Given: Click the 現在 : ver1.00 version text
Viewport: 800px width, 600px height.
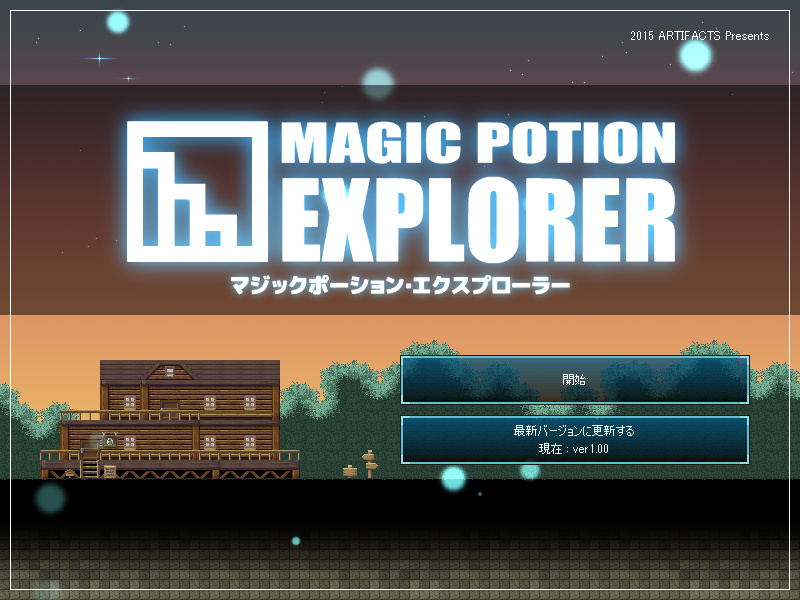Looking at the screenshot, I should 574,449.
